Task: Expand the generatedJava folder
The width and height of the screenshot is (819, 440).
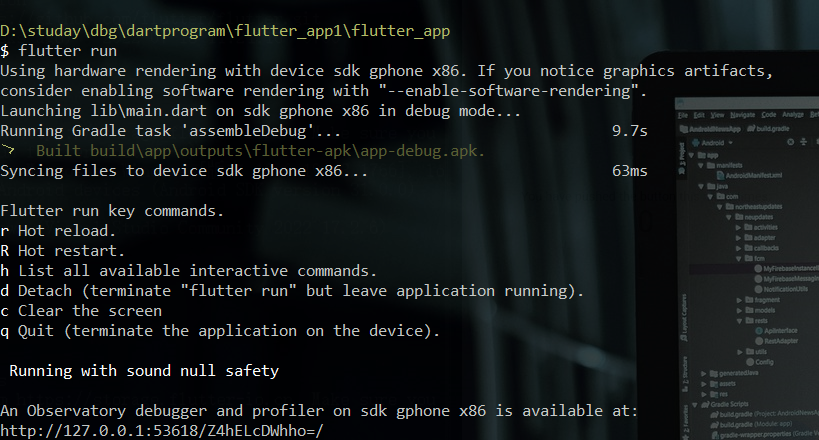Action: (704, 373)
